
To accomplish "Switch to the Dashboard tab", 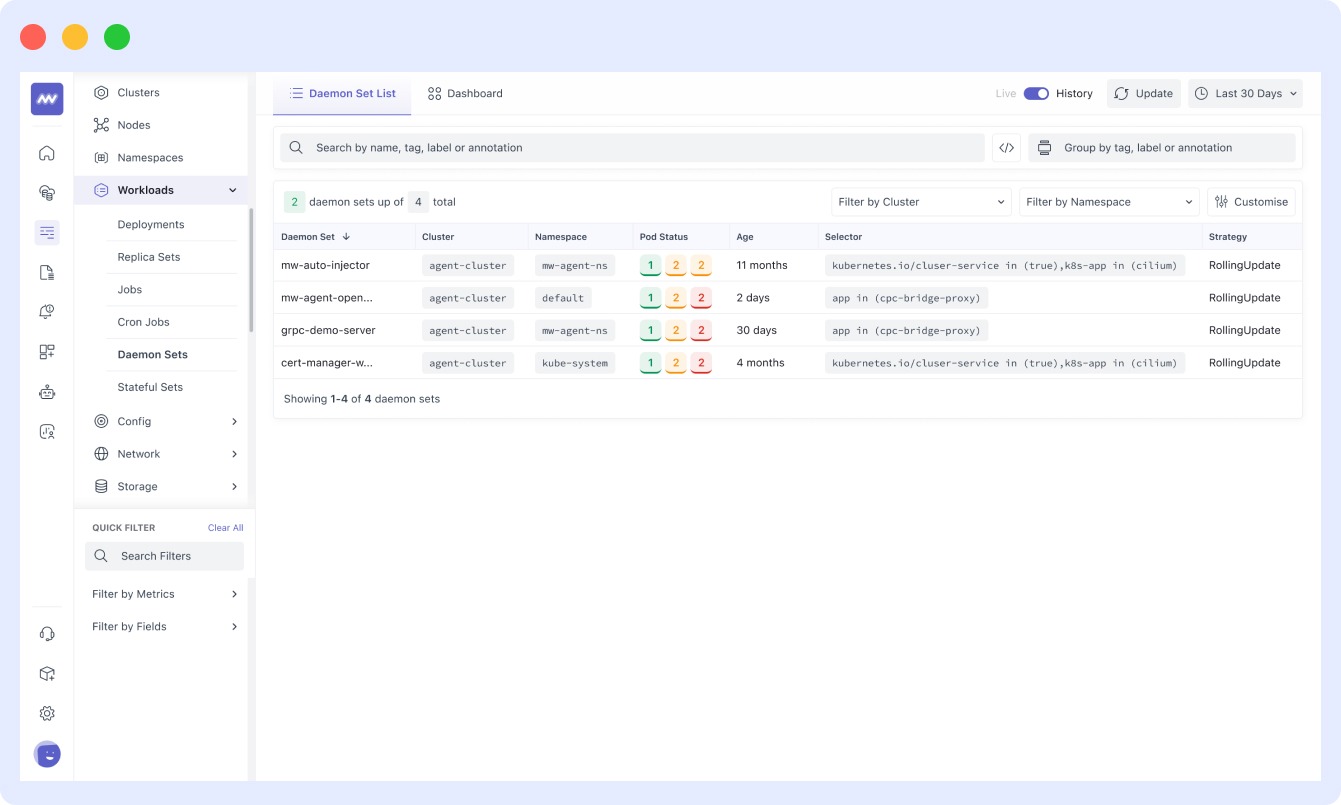I will coord(465,93).
